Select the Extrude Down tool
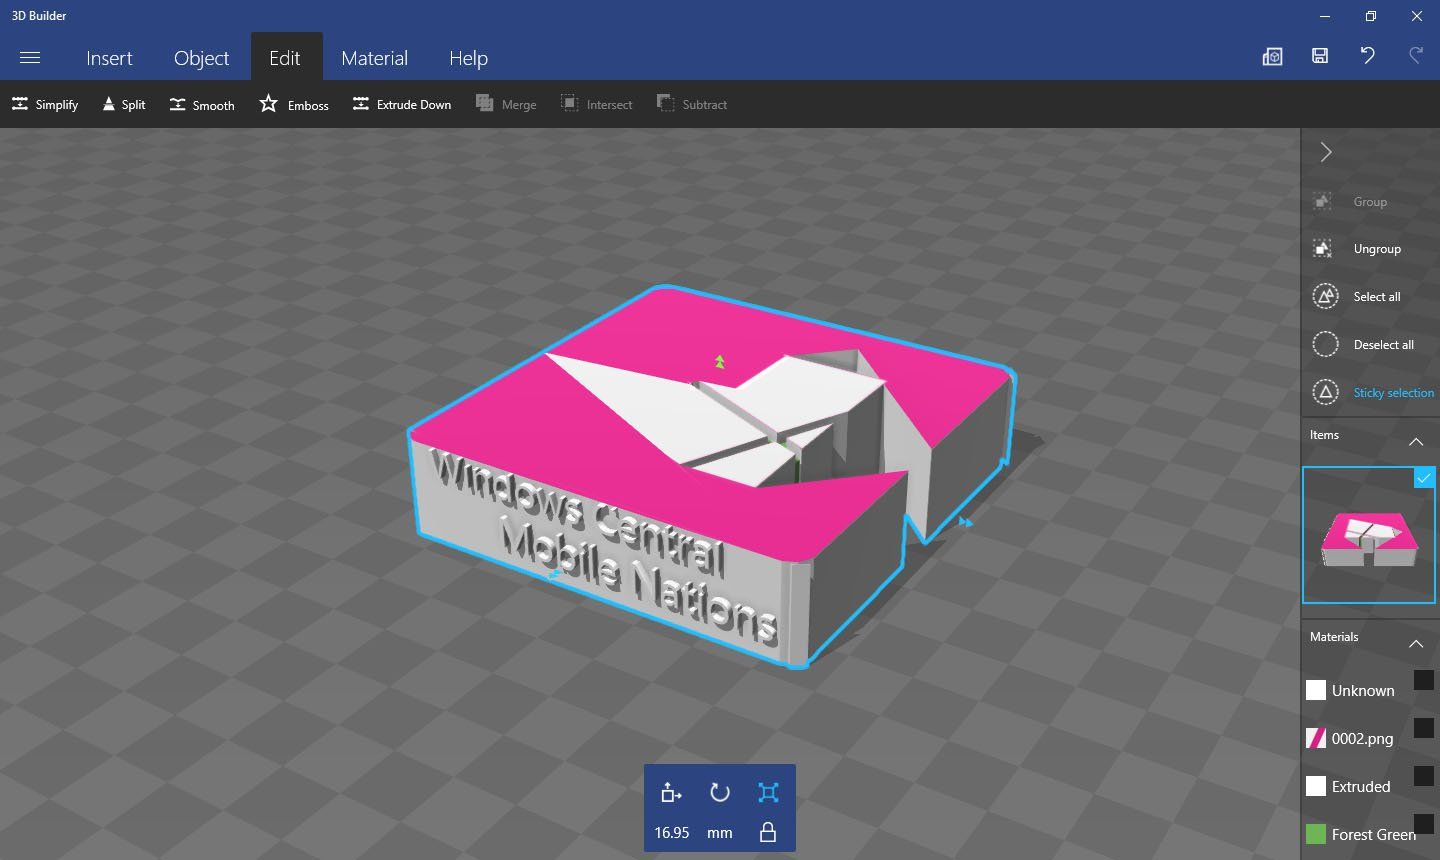 (x=402, y=104)
